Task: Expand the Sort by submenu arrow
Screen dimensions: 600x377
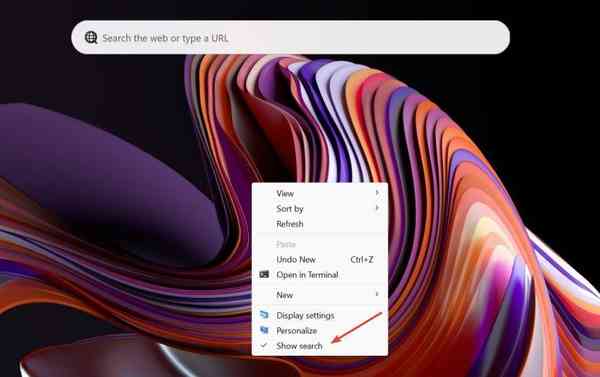Action: (x=377, y=208)
